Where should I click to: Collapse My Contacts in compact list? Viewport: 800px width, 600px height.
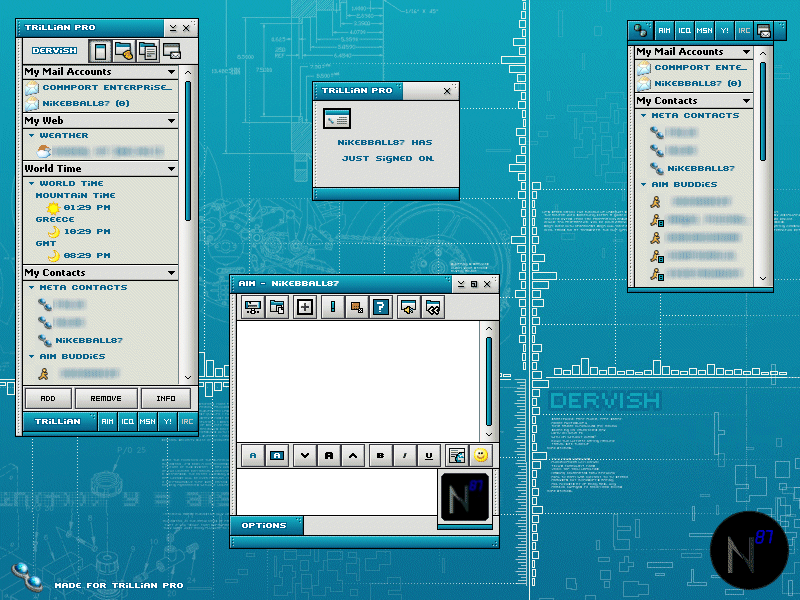[747, 101]
